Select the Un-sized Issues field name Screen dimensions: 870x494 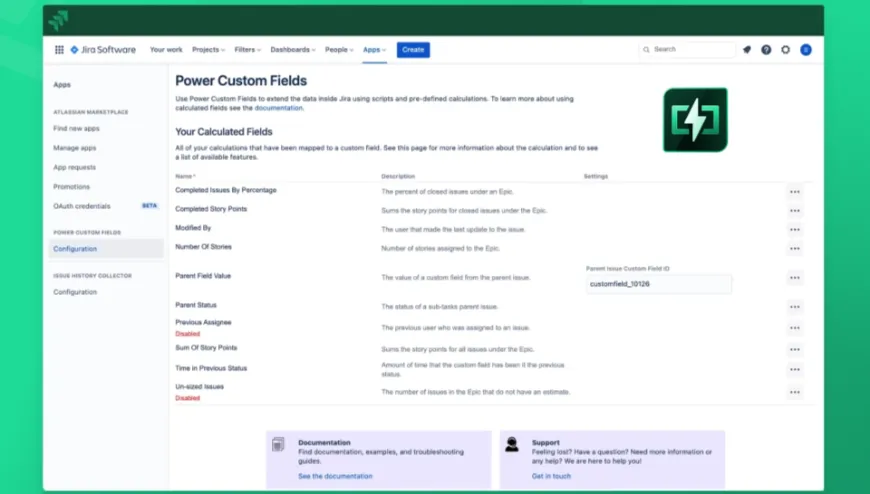coord(199,386)
